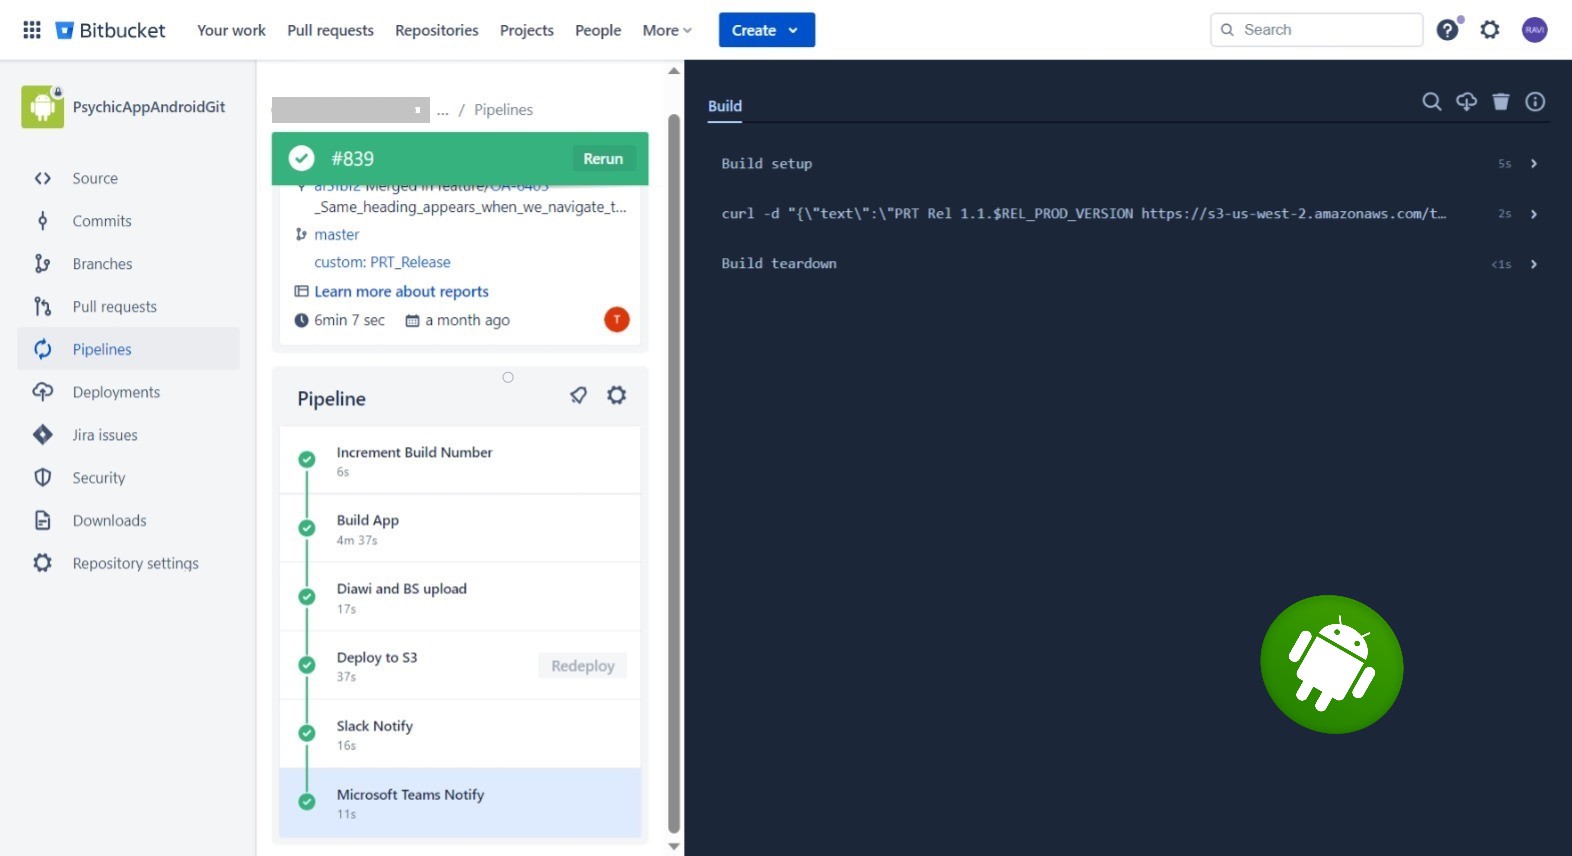Open the app switcher grid icon
Image resolution: width=1572 pixels, height=856 pixels.
pos(32,30)
